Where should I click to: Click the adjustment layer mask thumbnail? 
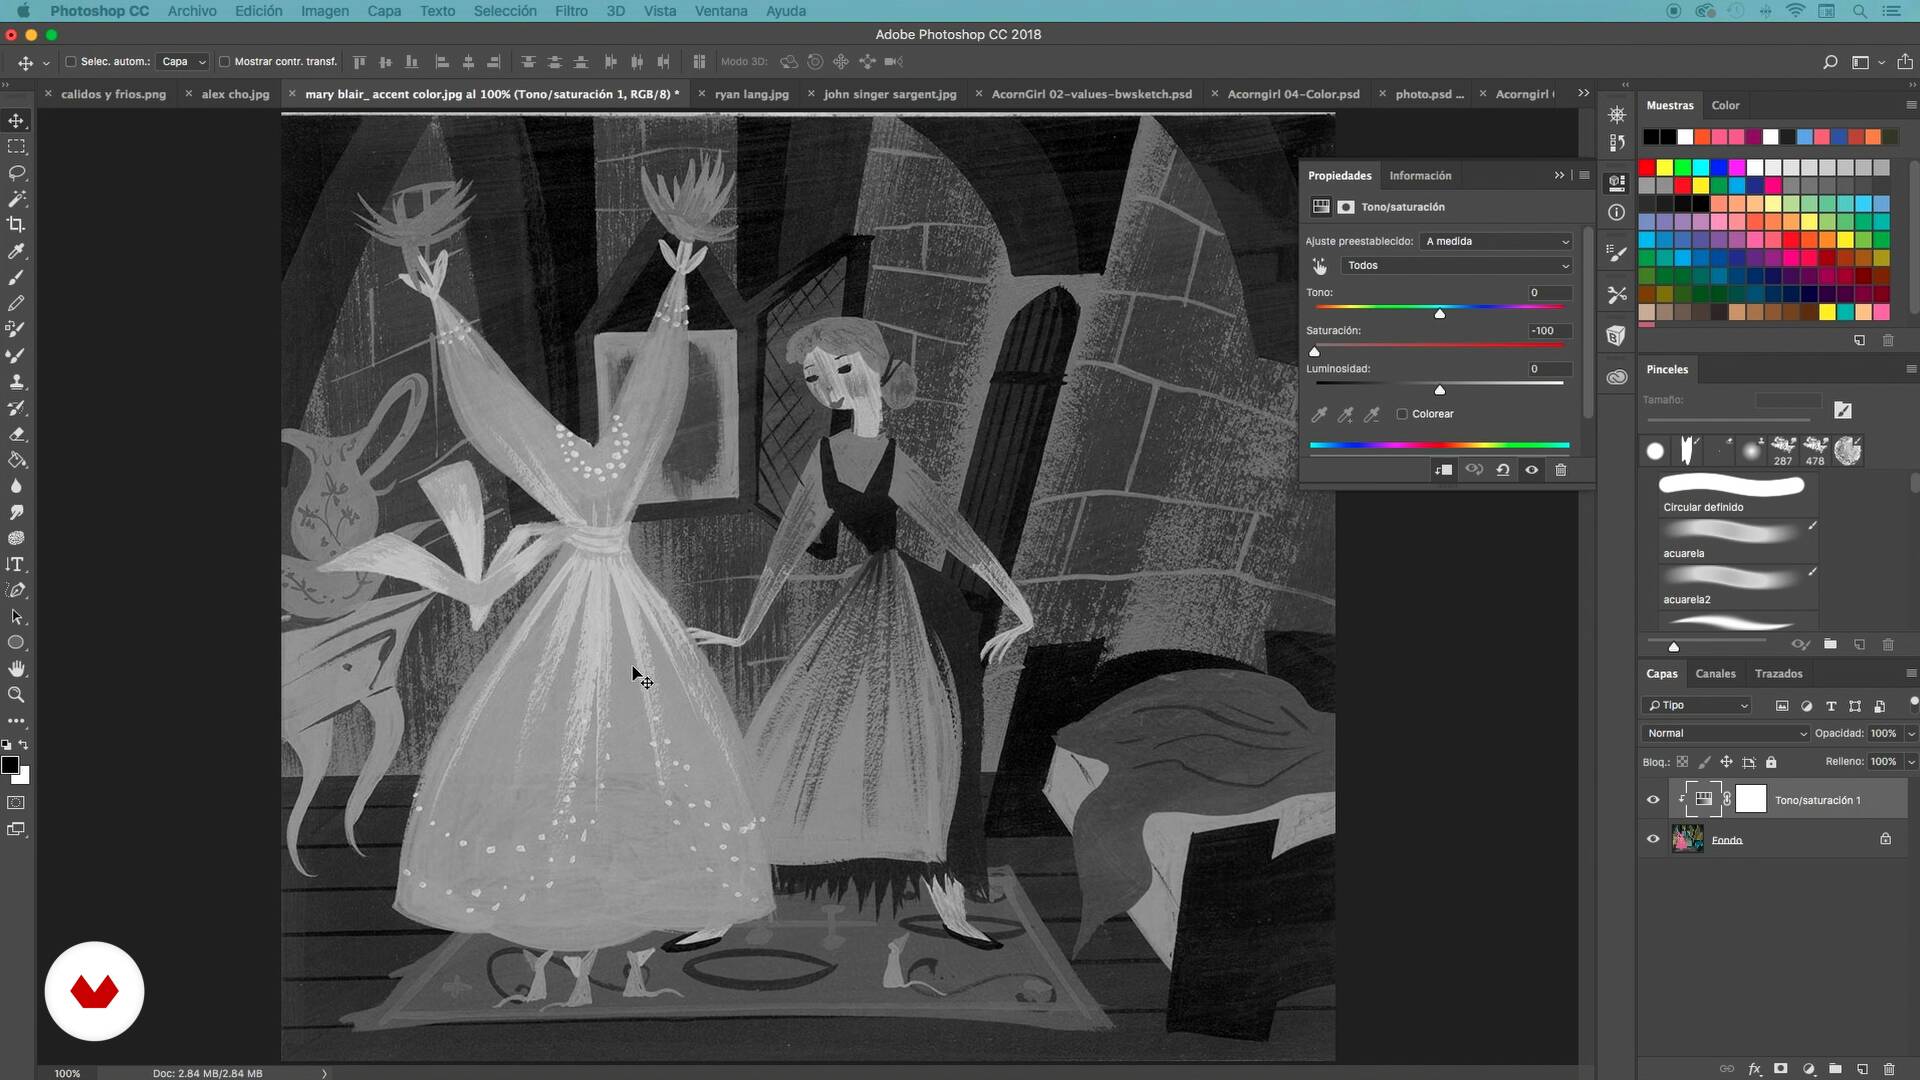[x=1751, y=799]
